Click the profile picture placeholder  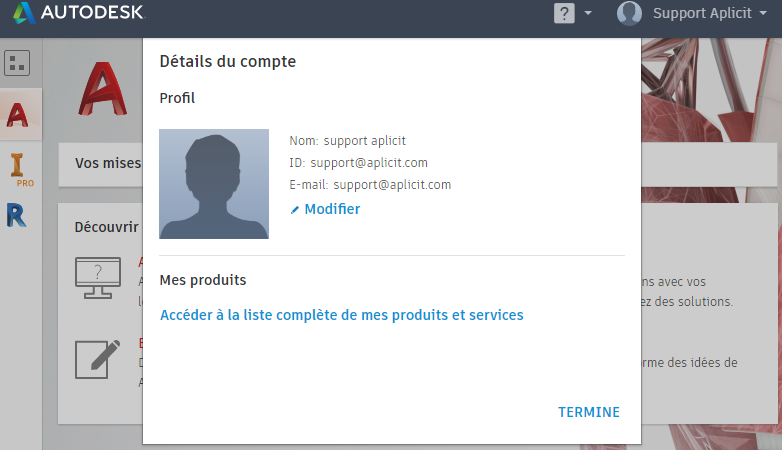coord(214,184)
